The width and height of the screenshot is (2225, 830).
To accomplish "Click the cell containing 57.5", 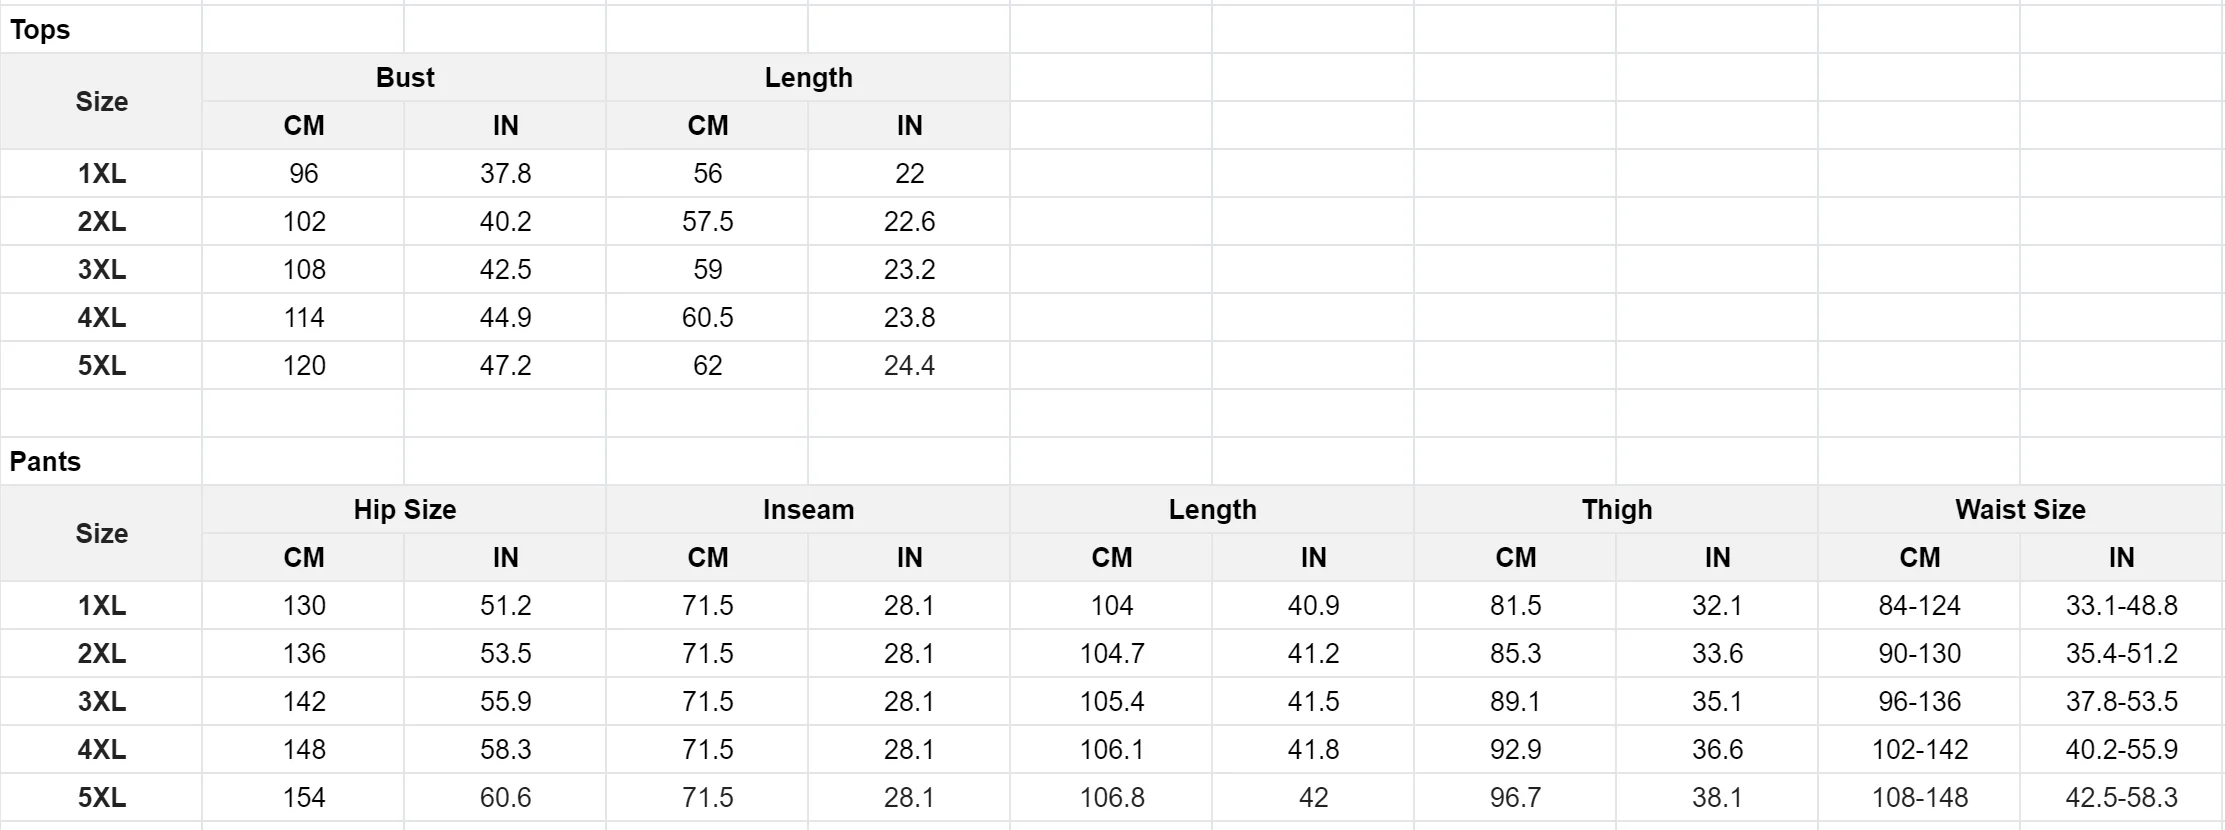I will 708,222.
